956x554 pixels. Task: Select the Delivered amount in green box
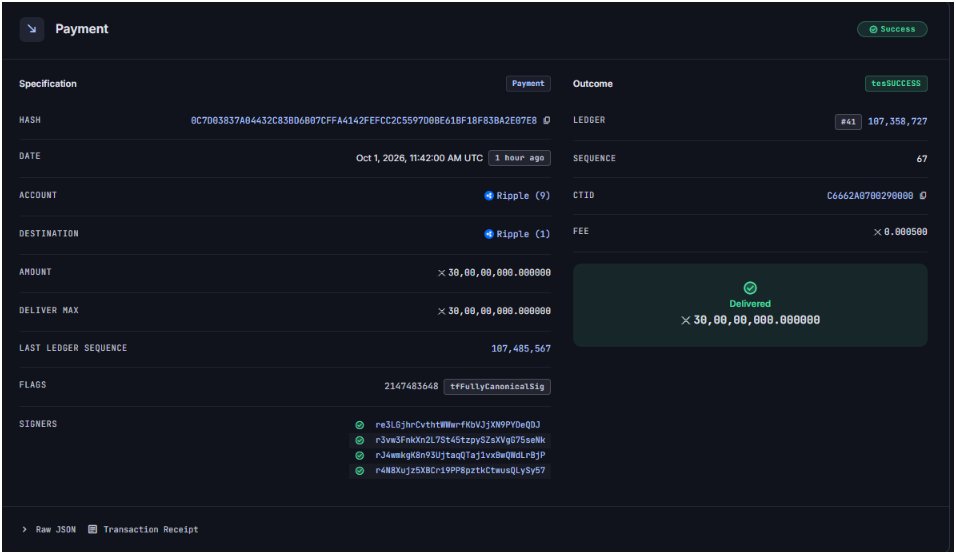757,321
